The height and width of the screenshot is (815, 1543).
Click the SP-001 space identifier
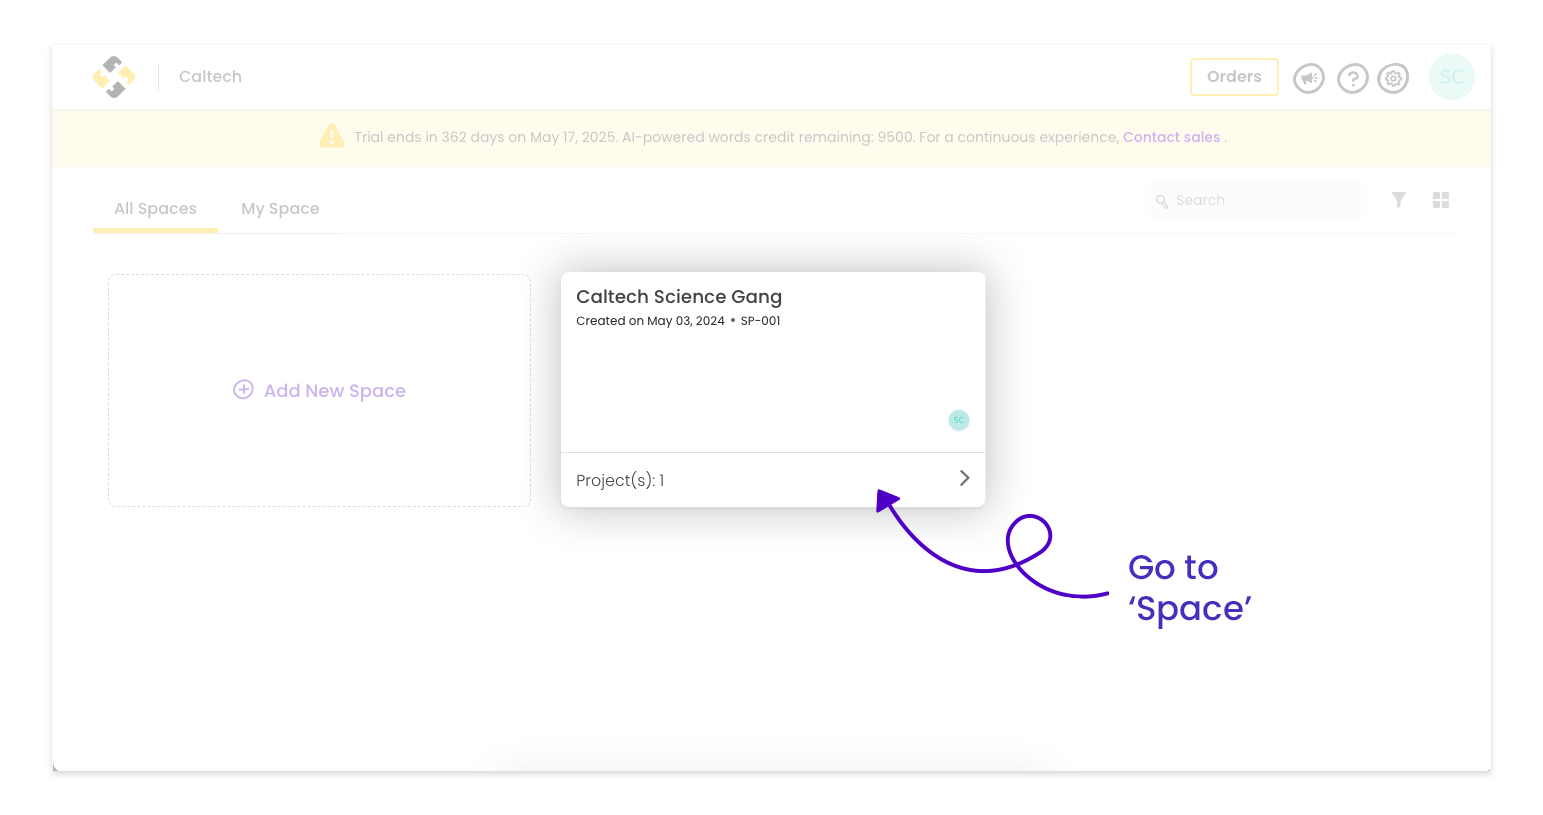point(760,321)
